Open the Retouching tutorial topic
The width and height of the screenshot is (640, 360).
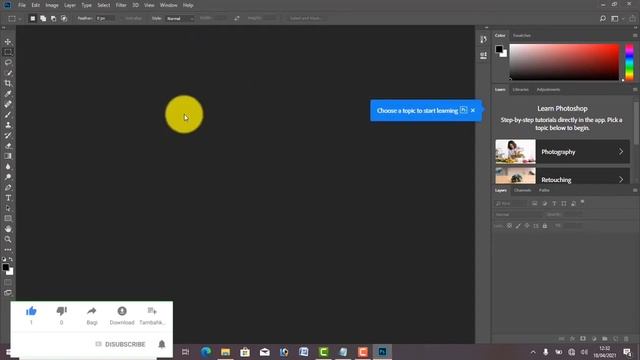[x=562, y=176]
